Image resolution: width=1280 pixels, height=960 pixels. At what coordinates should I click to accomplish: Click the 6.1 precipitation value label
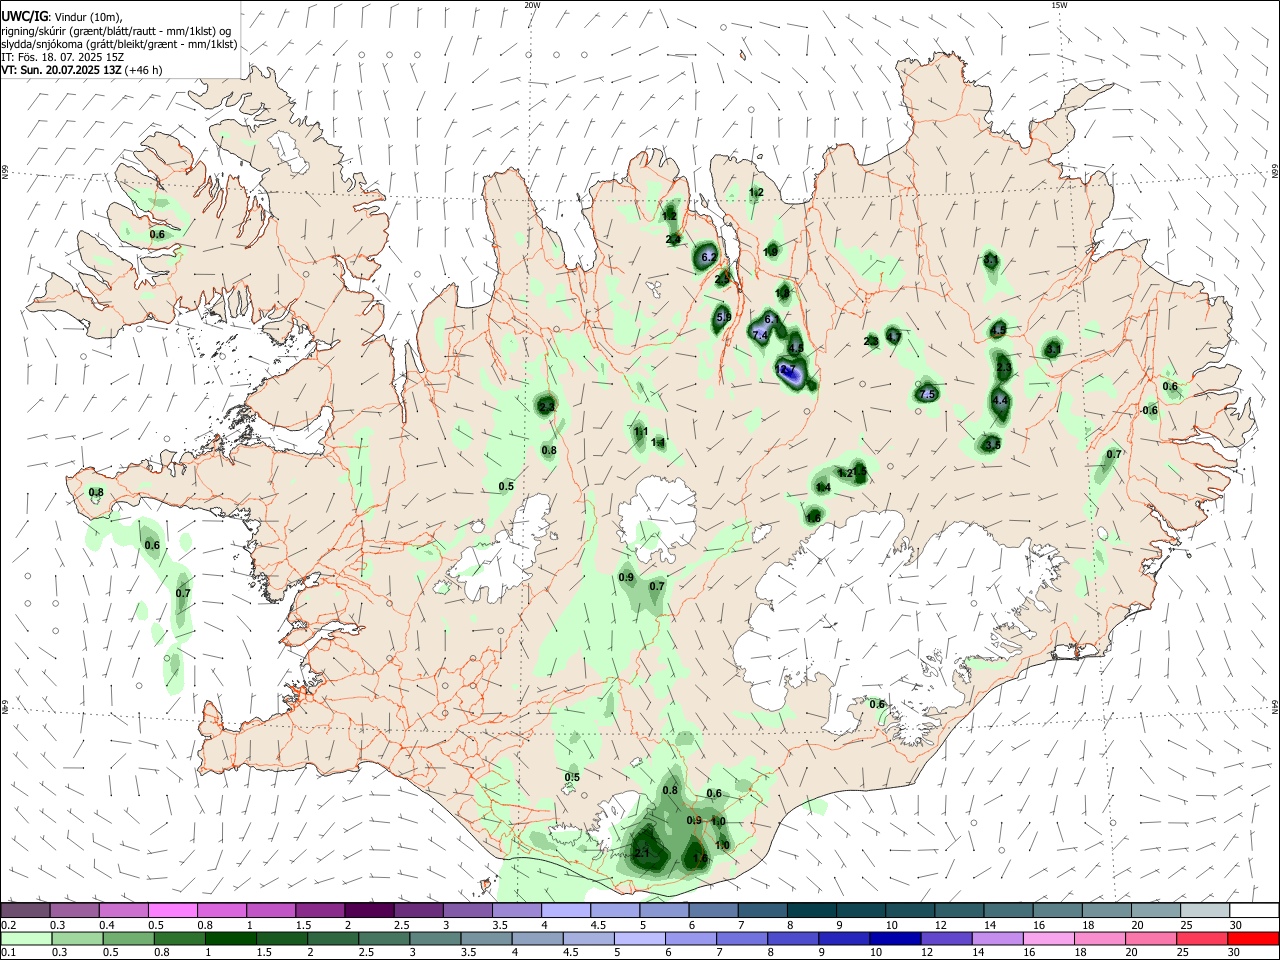[x=771, y=319]
